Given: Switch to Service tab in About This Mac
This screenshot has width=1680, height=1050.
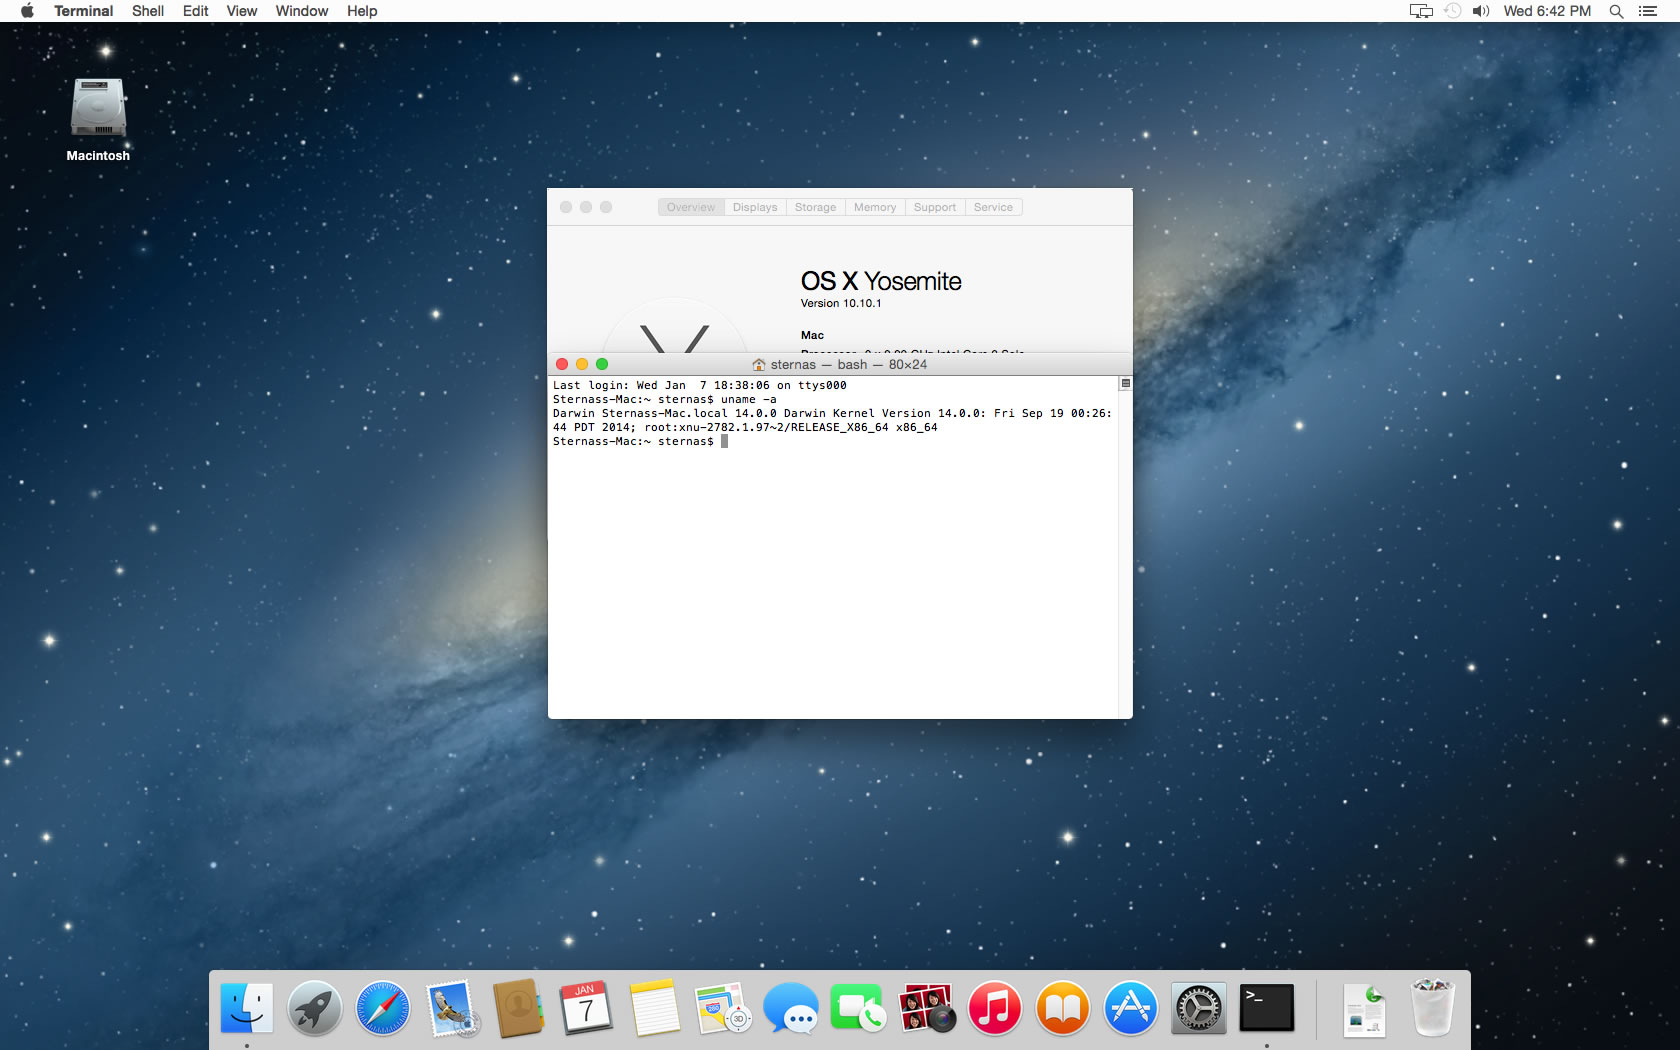Looking at the screenshot, I should click(x=993, y=207).
